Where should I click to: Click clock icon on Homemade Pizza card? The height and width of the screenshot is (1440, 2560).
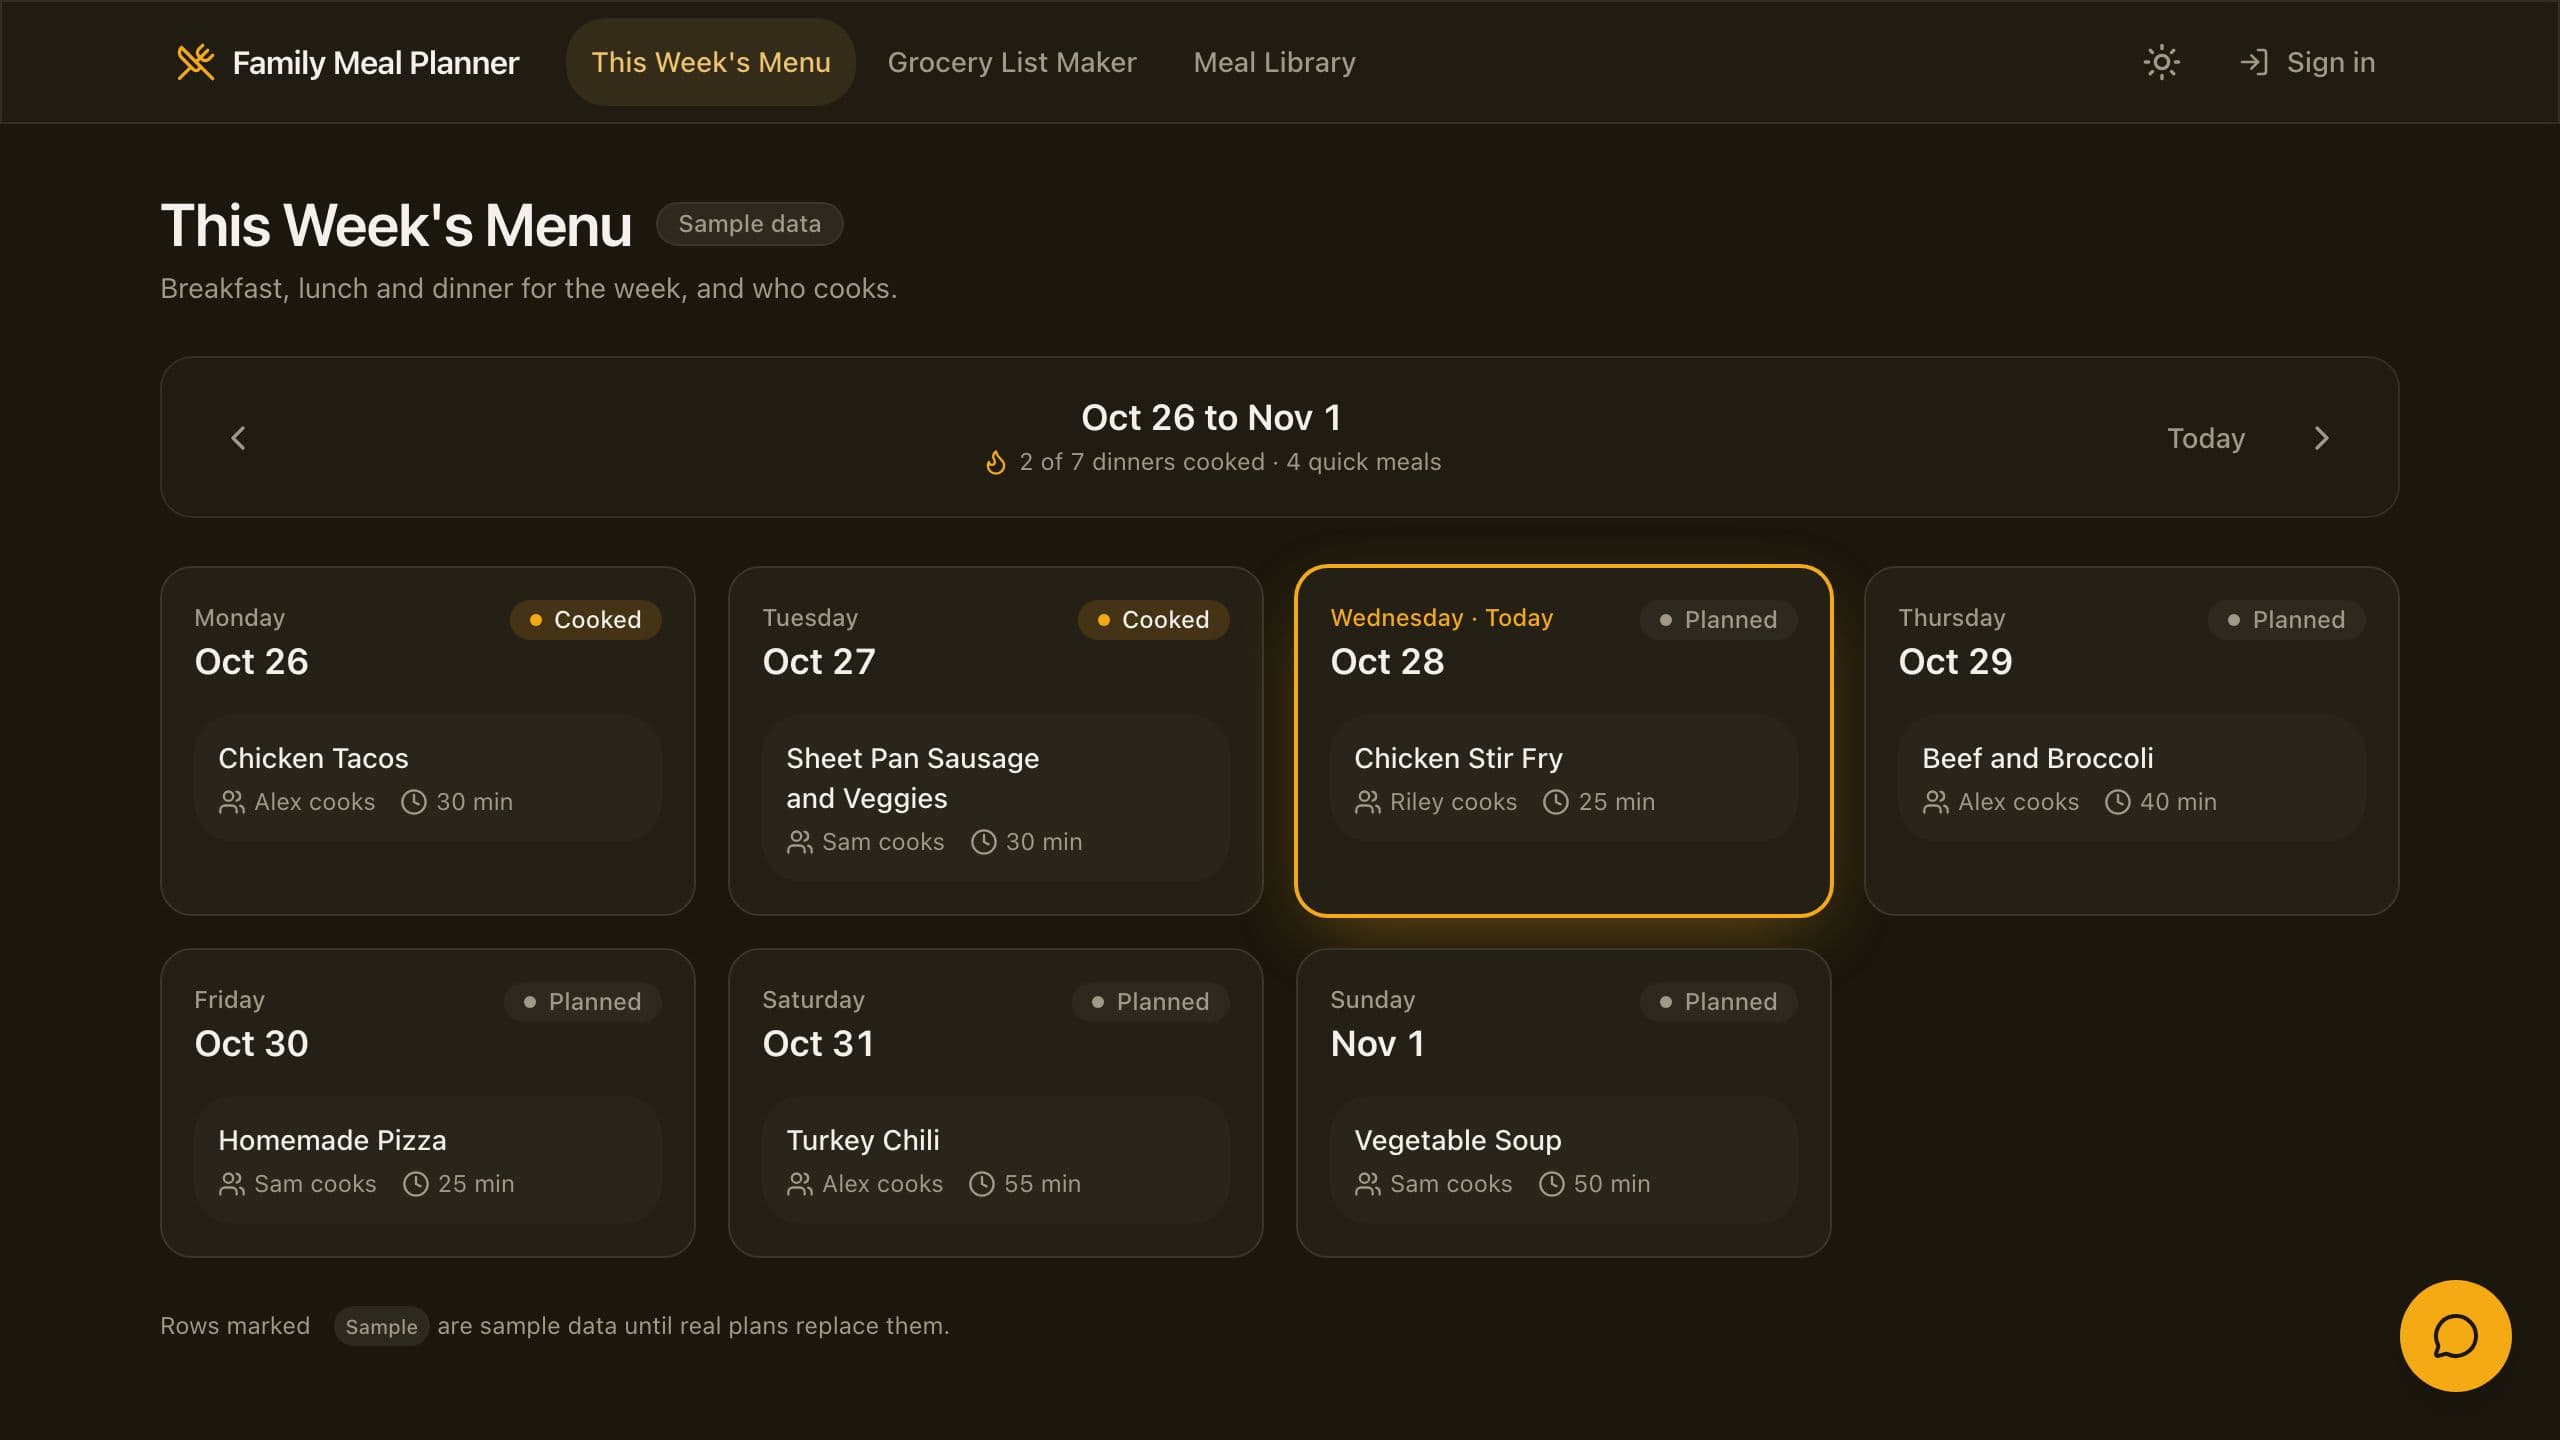416,1184
